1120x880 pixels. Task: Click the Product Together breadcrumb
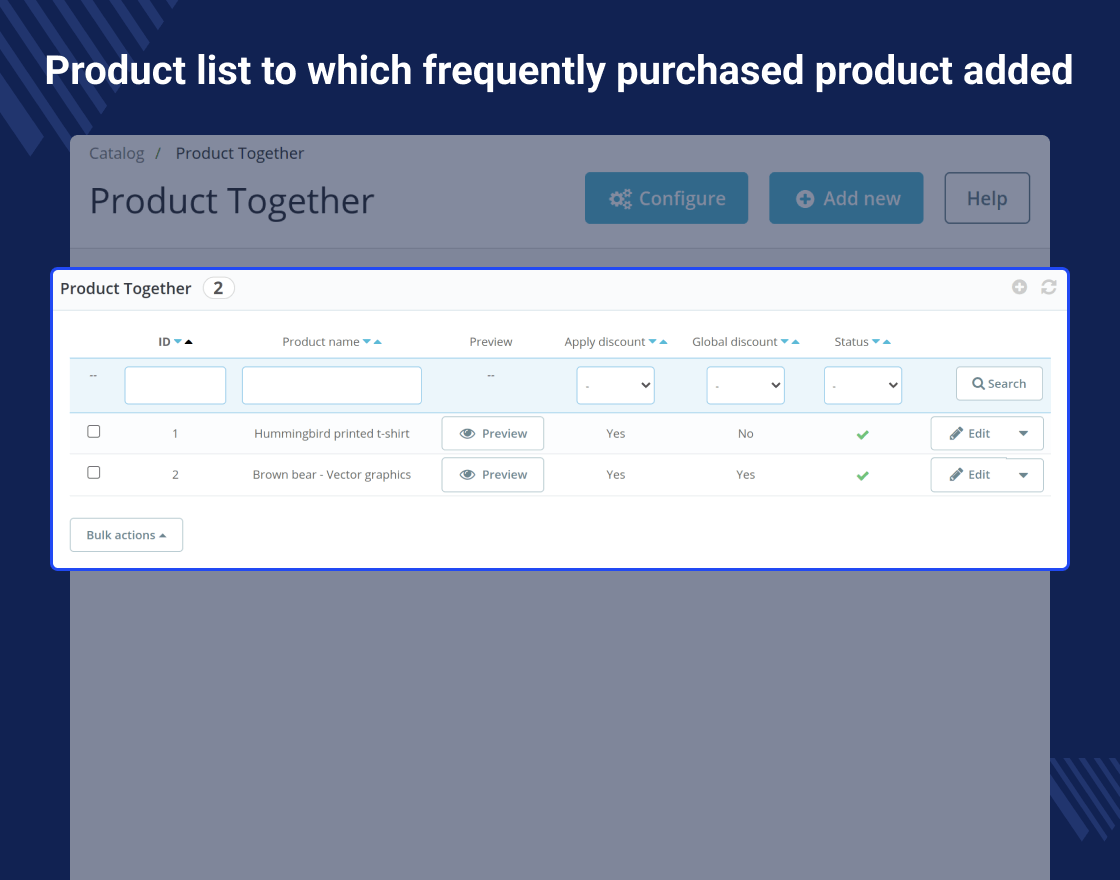(x=240, y=154)
